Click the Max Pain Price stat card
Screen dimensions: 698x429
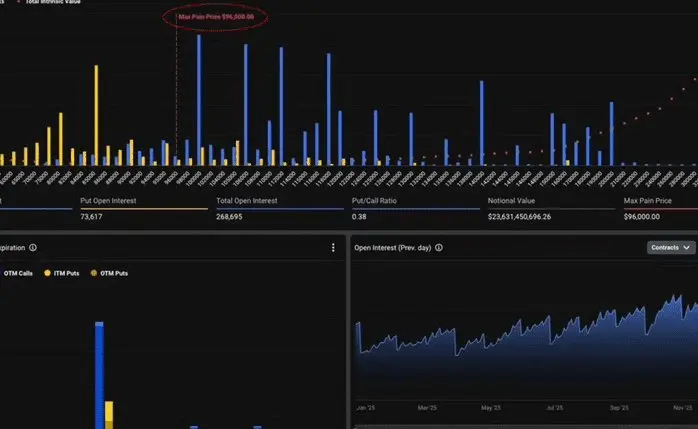pyautogui.click(x=661, y=209)
